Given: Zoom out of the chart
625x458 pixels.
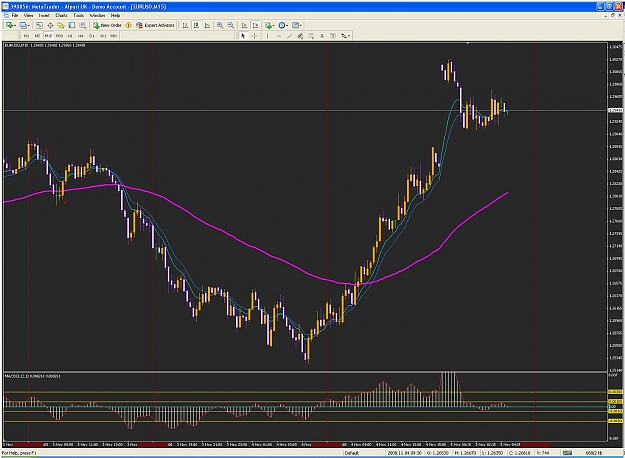Looking at the screenshot, I should 231,25.
